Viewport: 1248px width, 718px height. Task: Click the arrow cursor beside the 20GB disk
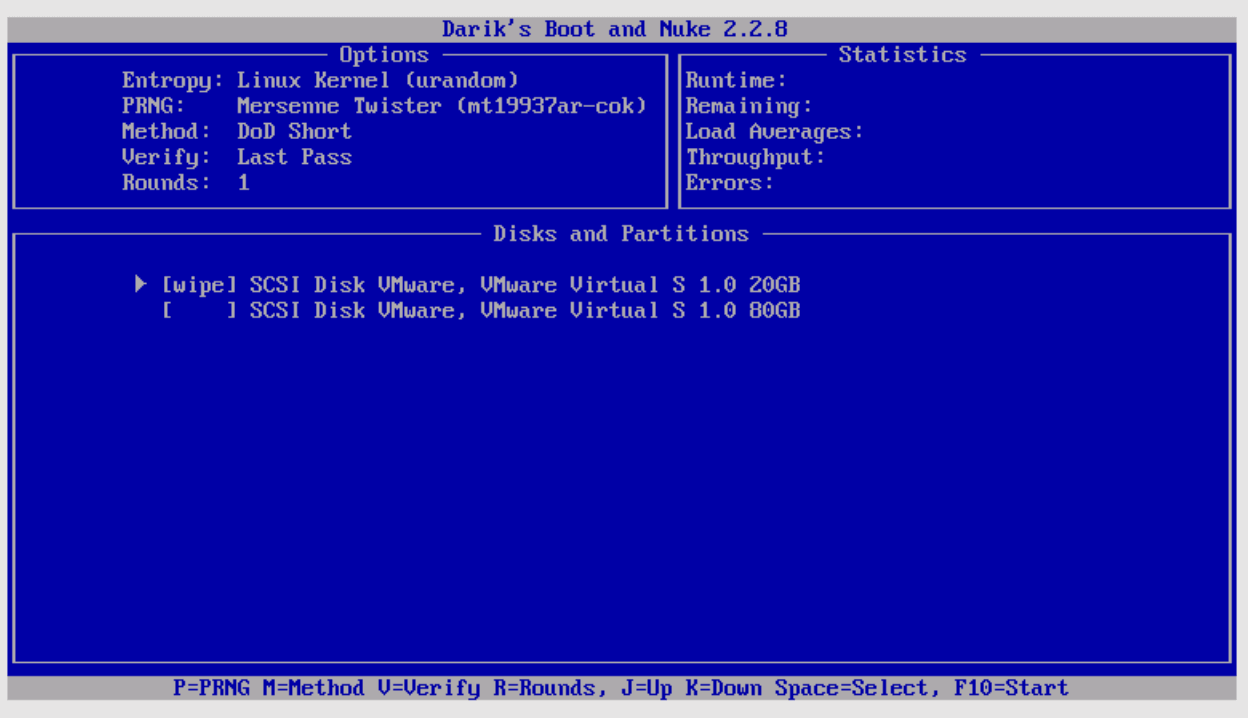pyautogui.click(x=141, y=285)
